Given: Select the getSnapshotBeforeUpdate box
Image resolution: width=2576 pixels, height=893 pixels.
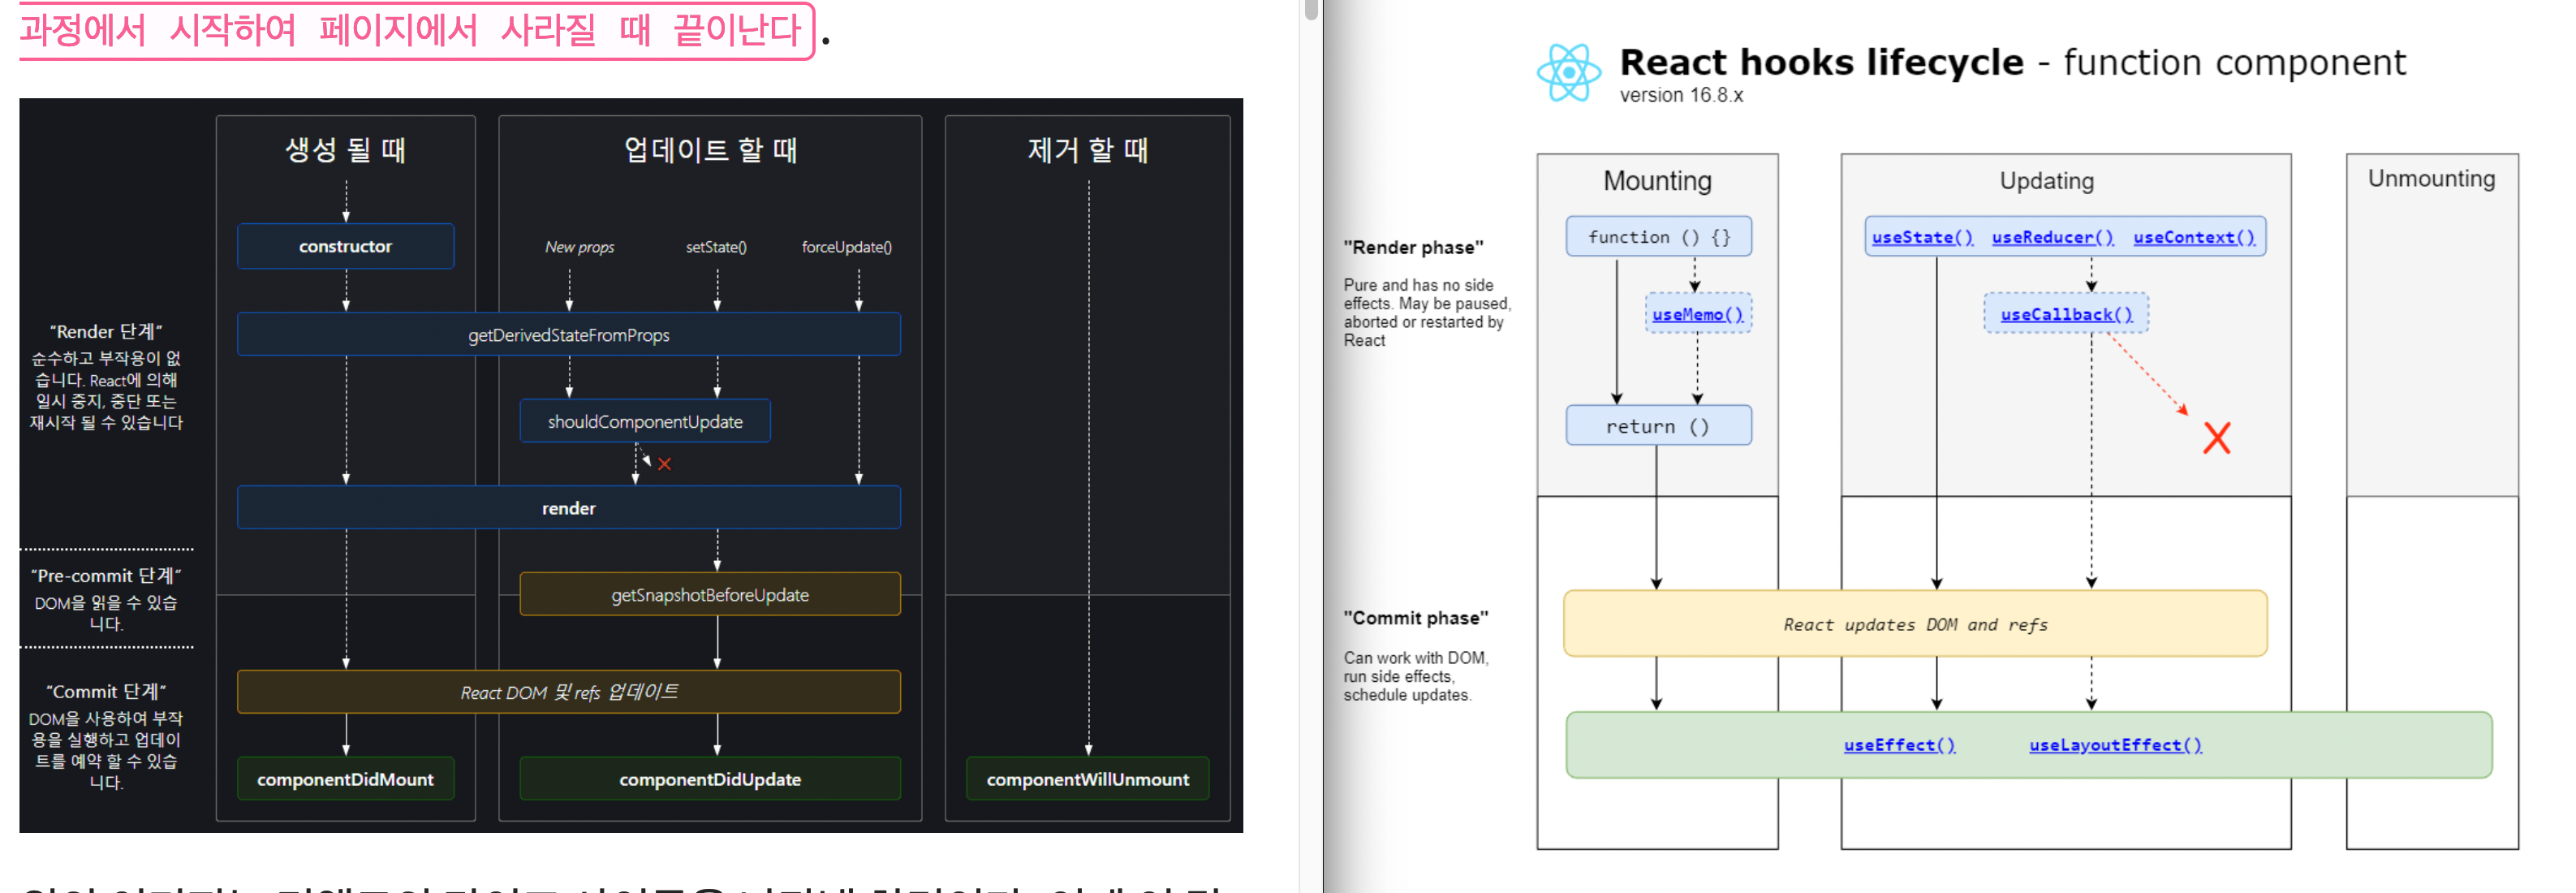Looking at the screenshot, I should [x=709, y=595].
